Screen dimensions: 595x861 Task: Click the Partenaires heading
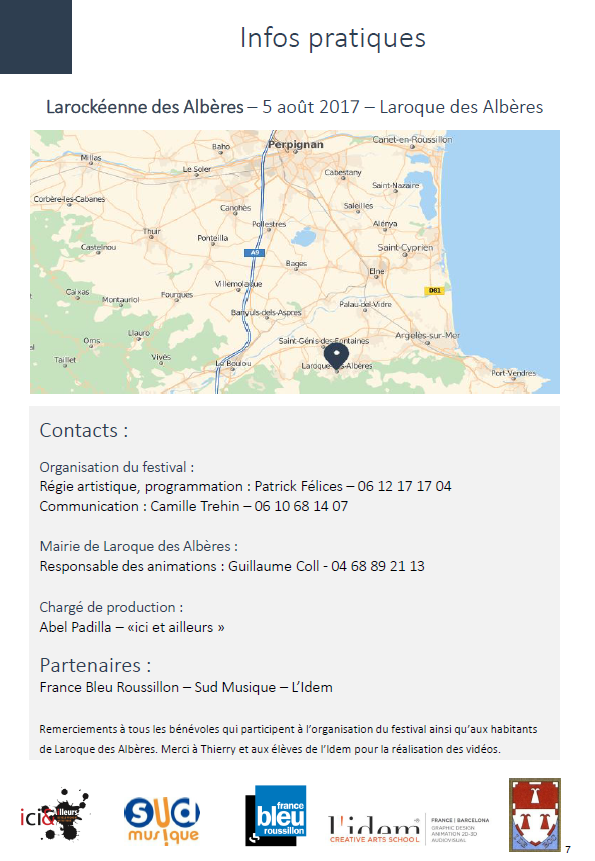[x=95, y=665]
